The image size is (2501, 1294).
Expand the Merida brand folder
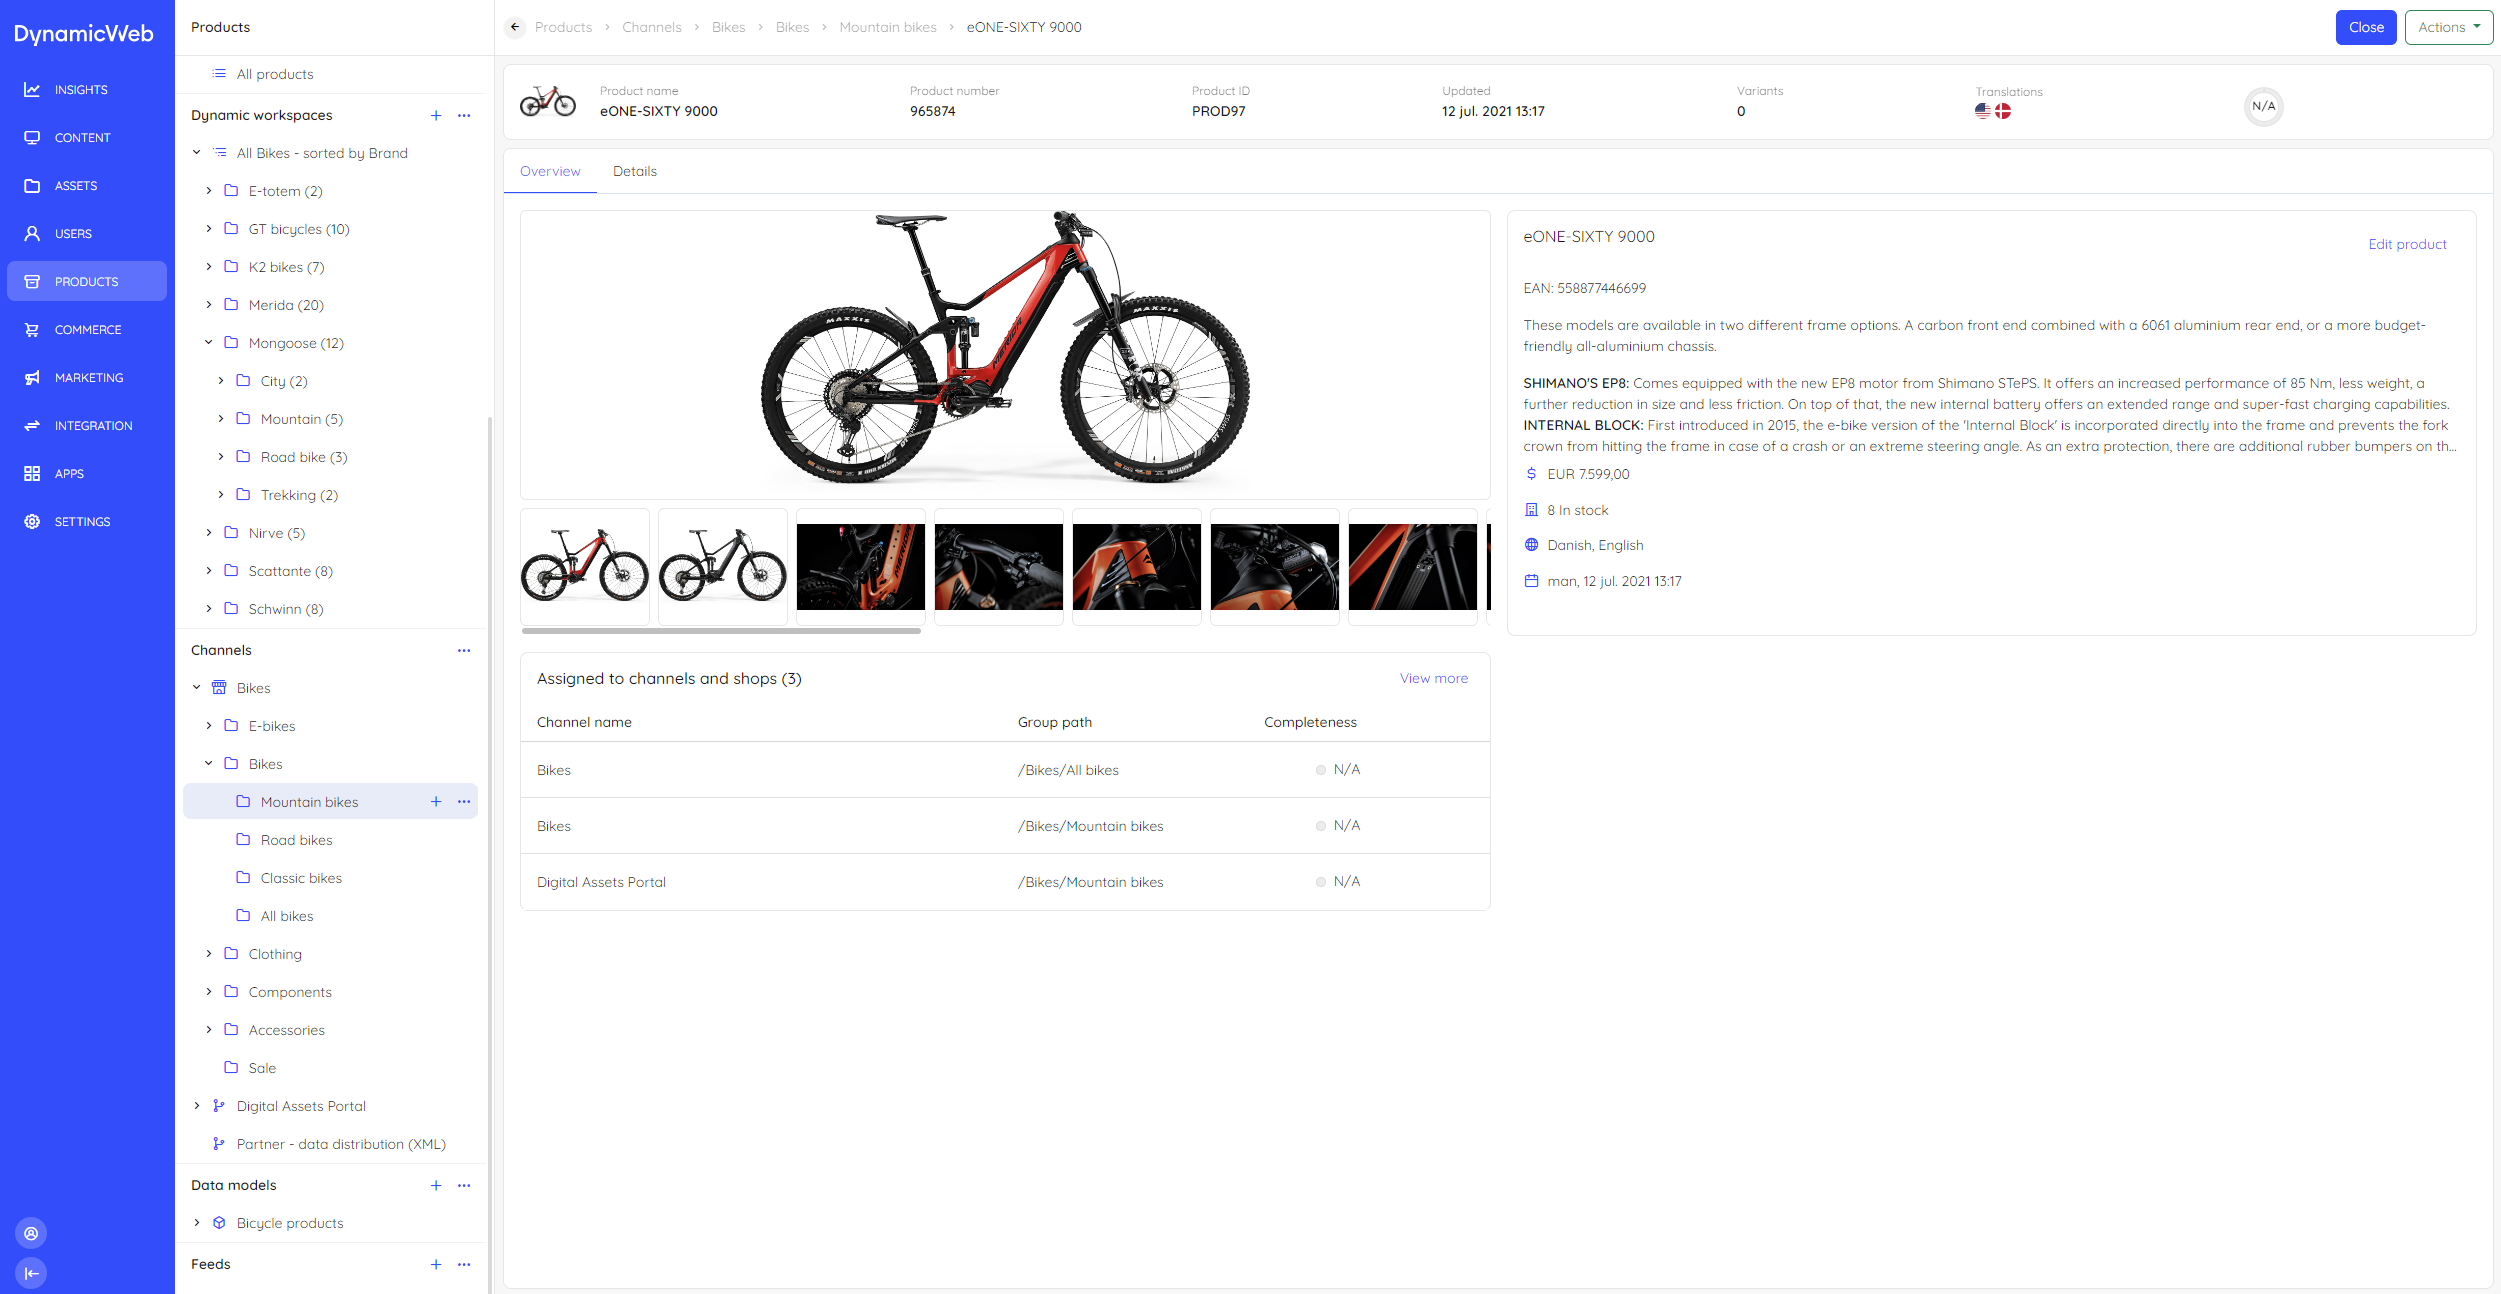click(x=208, y=305)
